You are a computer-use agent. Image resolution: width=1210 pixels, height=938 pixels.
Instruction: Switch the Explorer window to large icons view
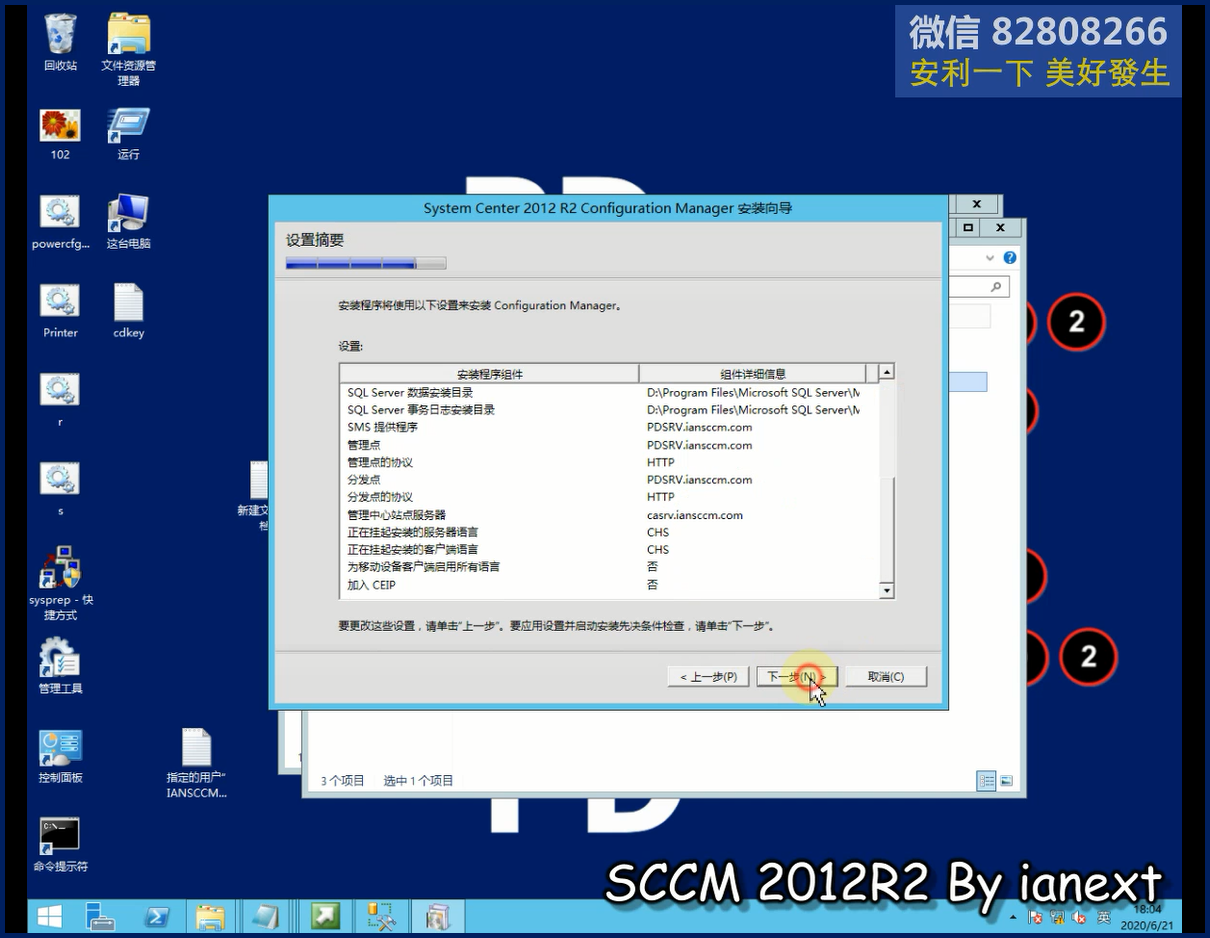[x=1006, y=781]
